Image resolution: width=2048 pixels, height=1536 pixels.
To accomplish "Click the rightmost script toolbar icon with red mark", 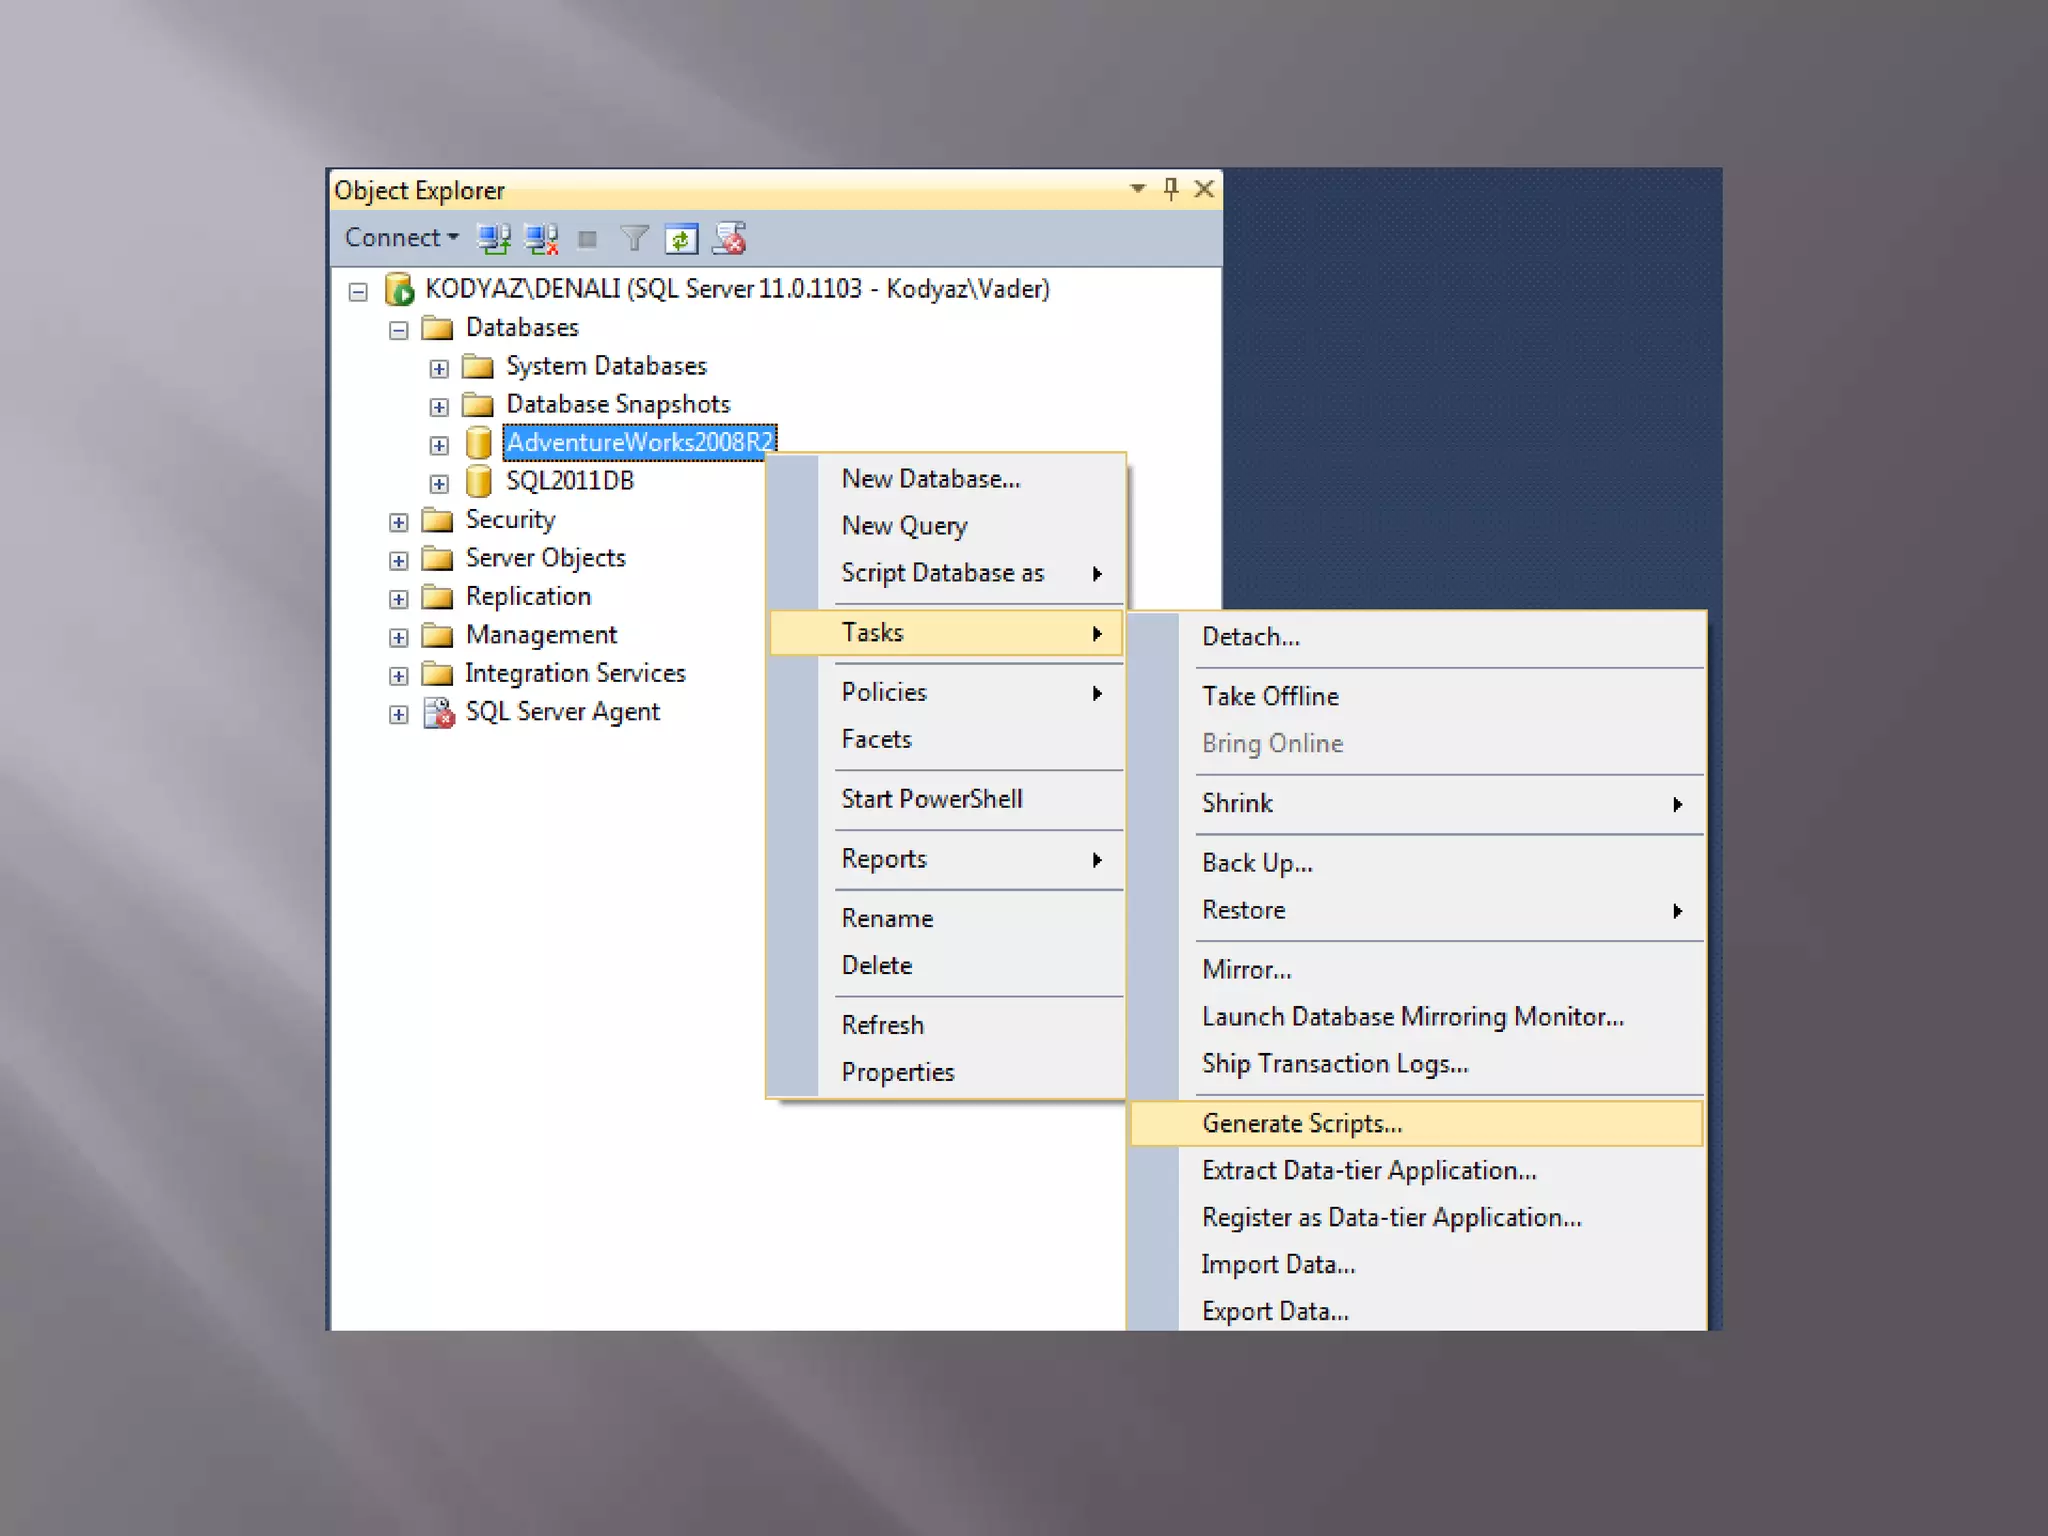I will click(730, 239).
